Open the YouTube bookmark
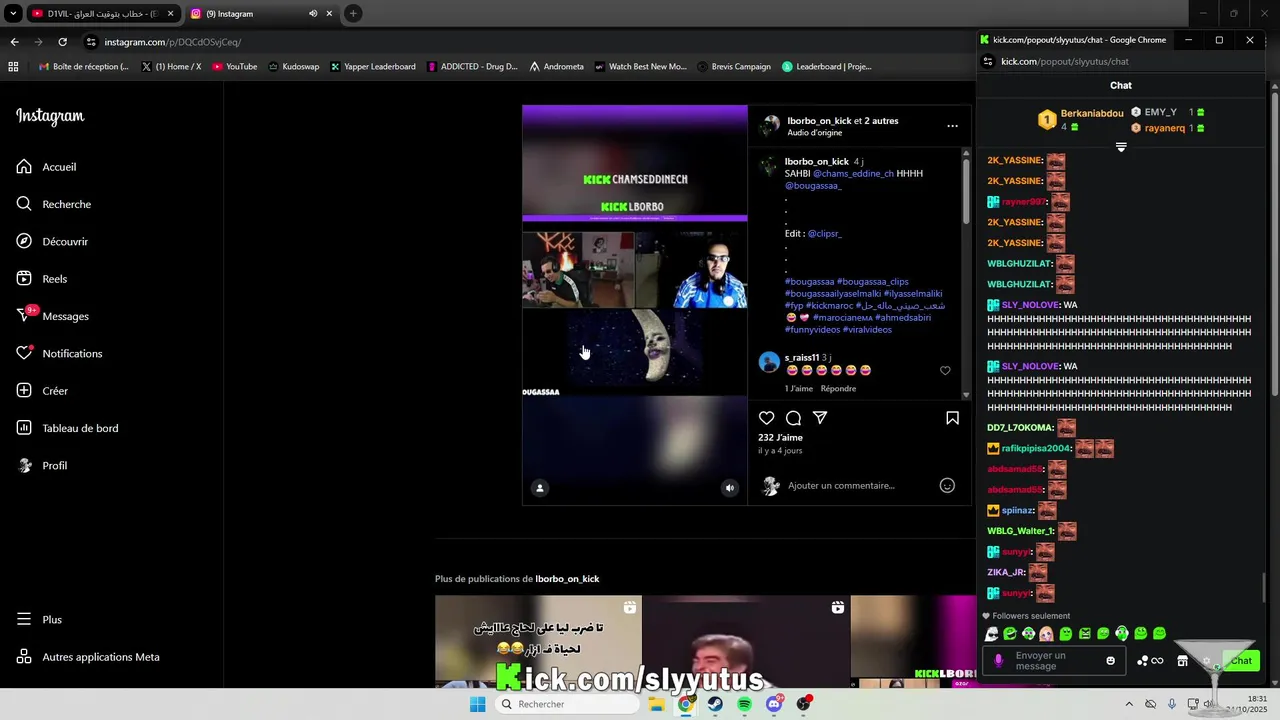The image size is (1280, 720). (234, 67)
